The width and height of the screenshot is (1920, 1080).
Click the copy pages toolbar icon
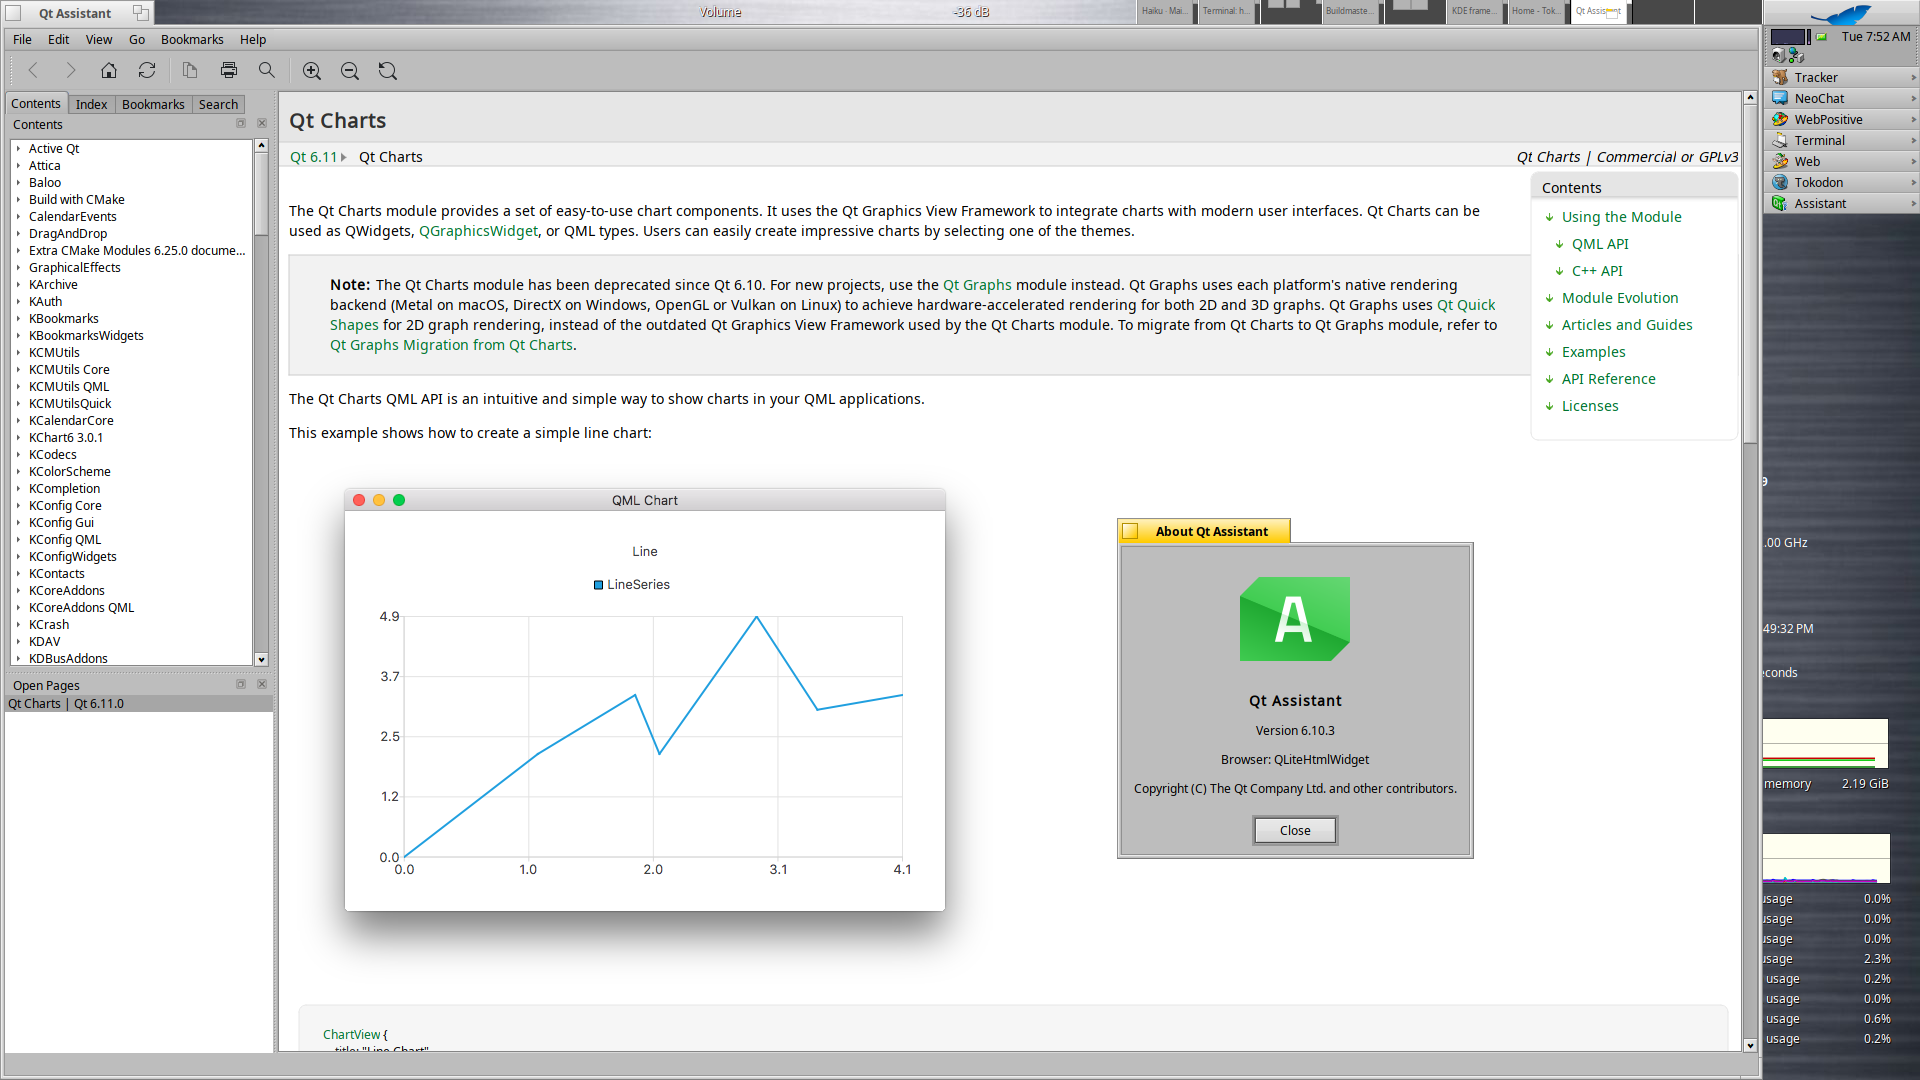click(x=190, y=70)
